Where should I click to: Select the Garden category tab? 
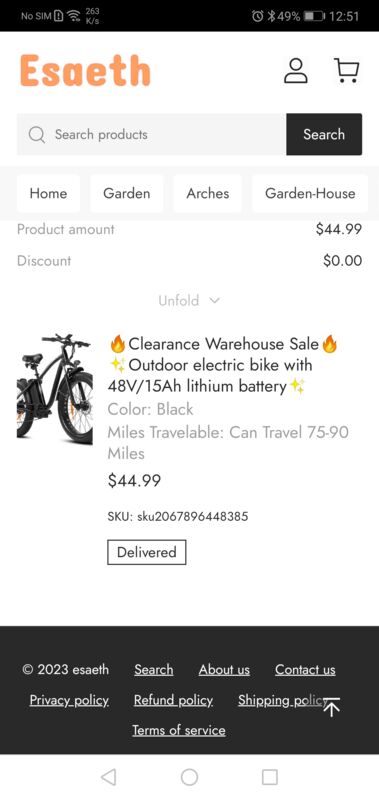coord(127,193)
